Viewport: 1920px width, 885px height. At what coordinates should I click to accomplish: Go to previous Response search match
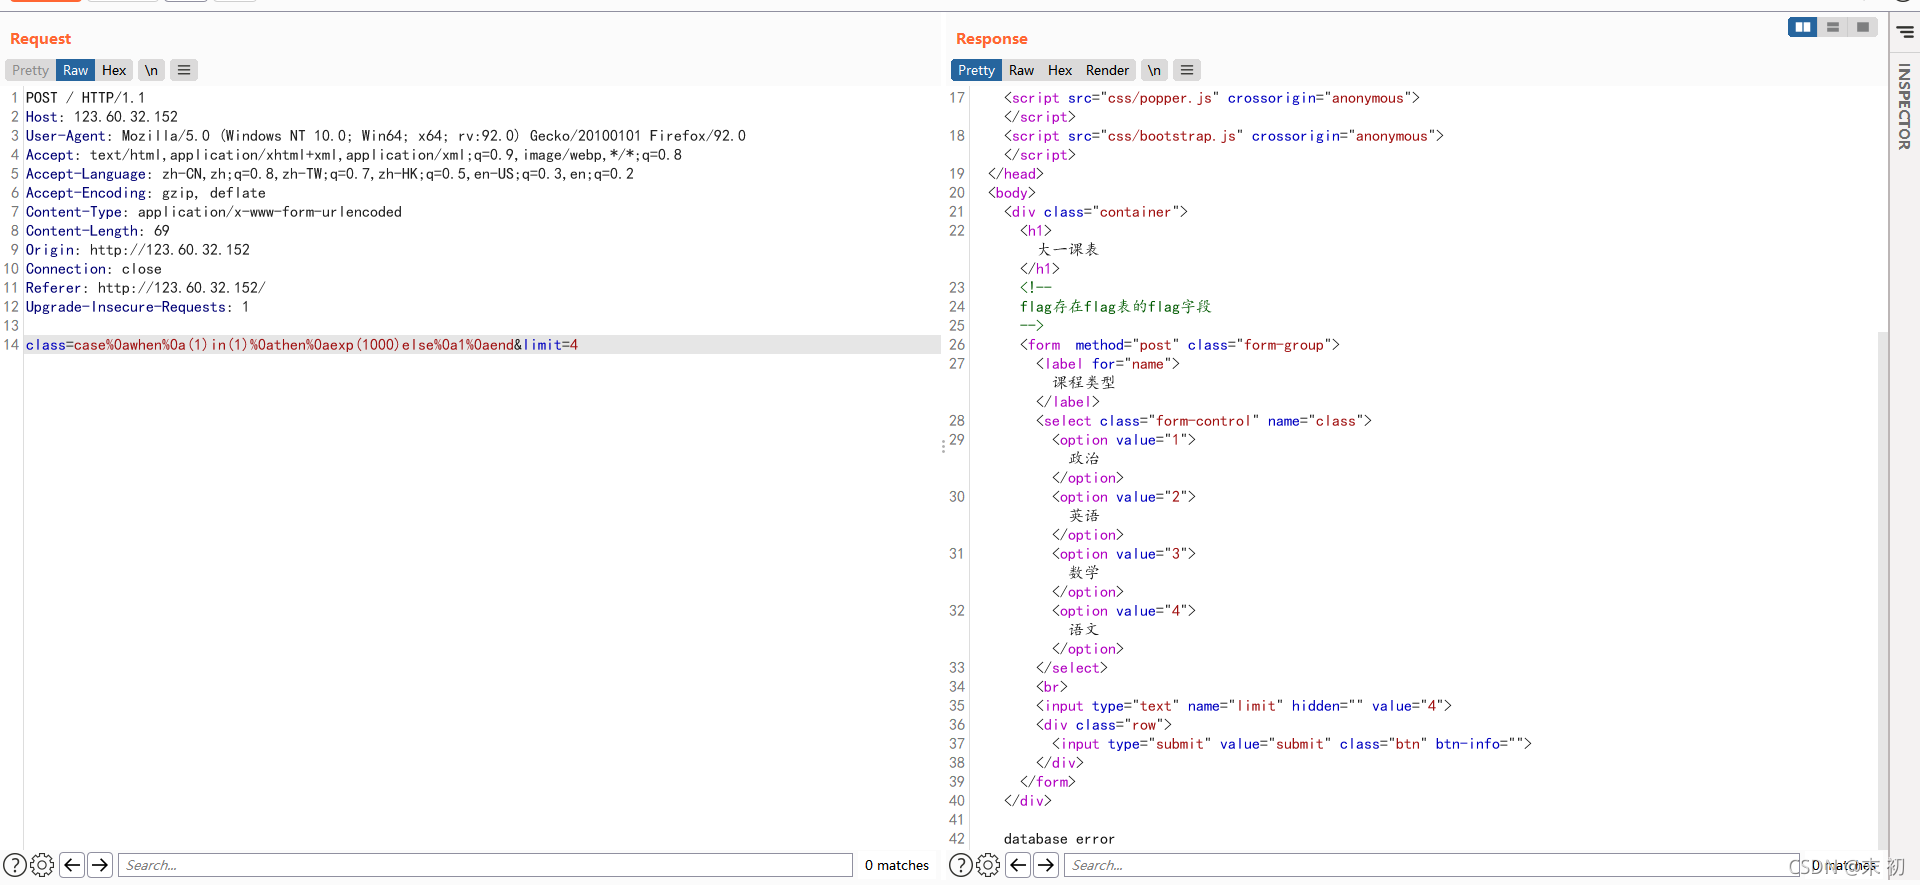coord(1018,865)
